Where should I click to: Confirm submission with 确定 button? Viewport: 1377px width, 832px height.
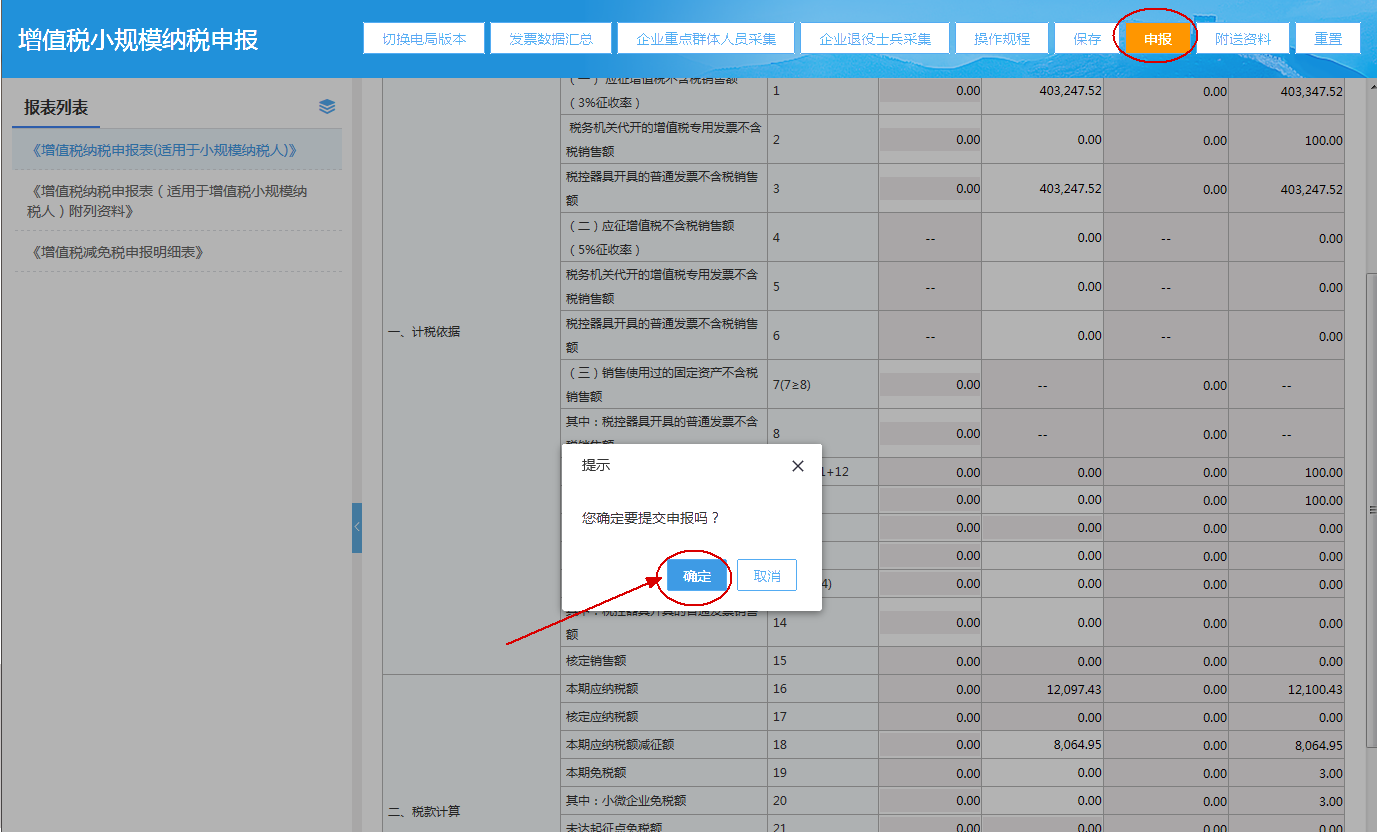click(x=697, y=576)
